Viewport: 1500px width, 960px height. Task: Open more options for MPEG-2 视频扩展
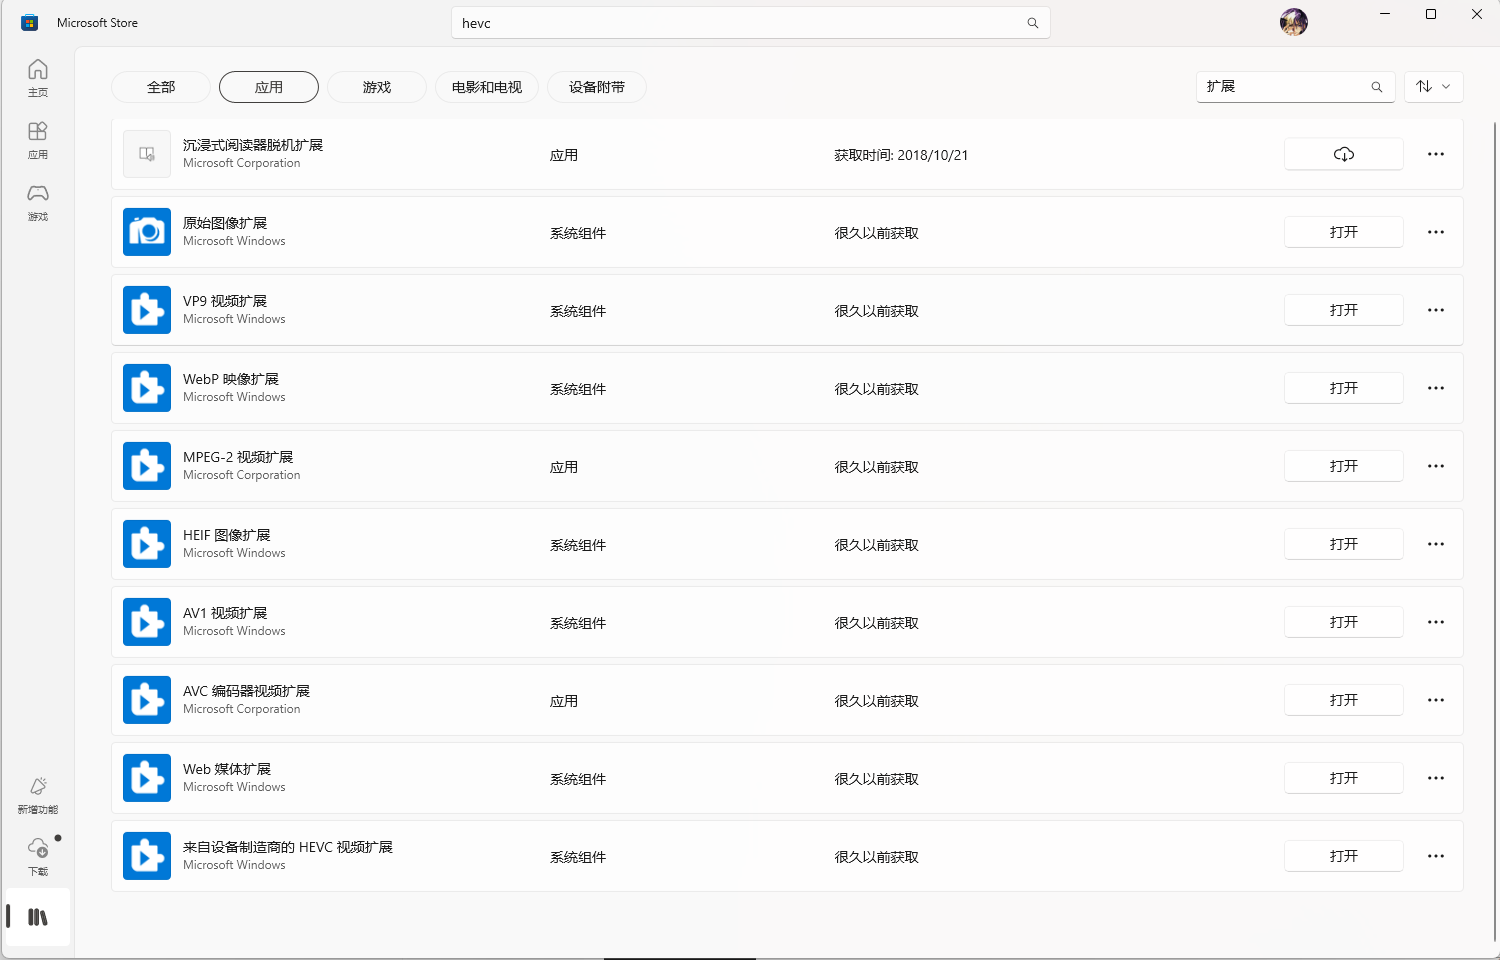[x=1436, y=466]
